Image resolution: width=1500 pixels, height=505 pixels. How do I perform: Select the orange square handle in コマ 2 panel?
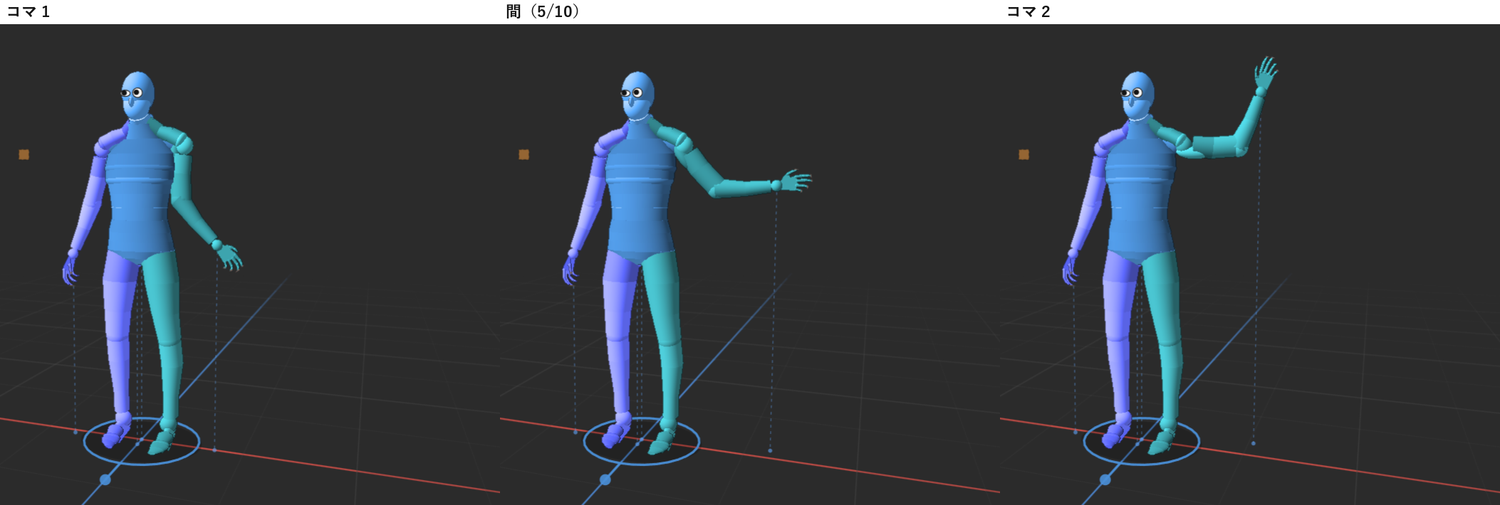pos(1024,155)
